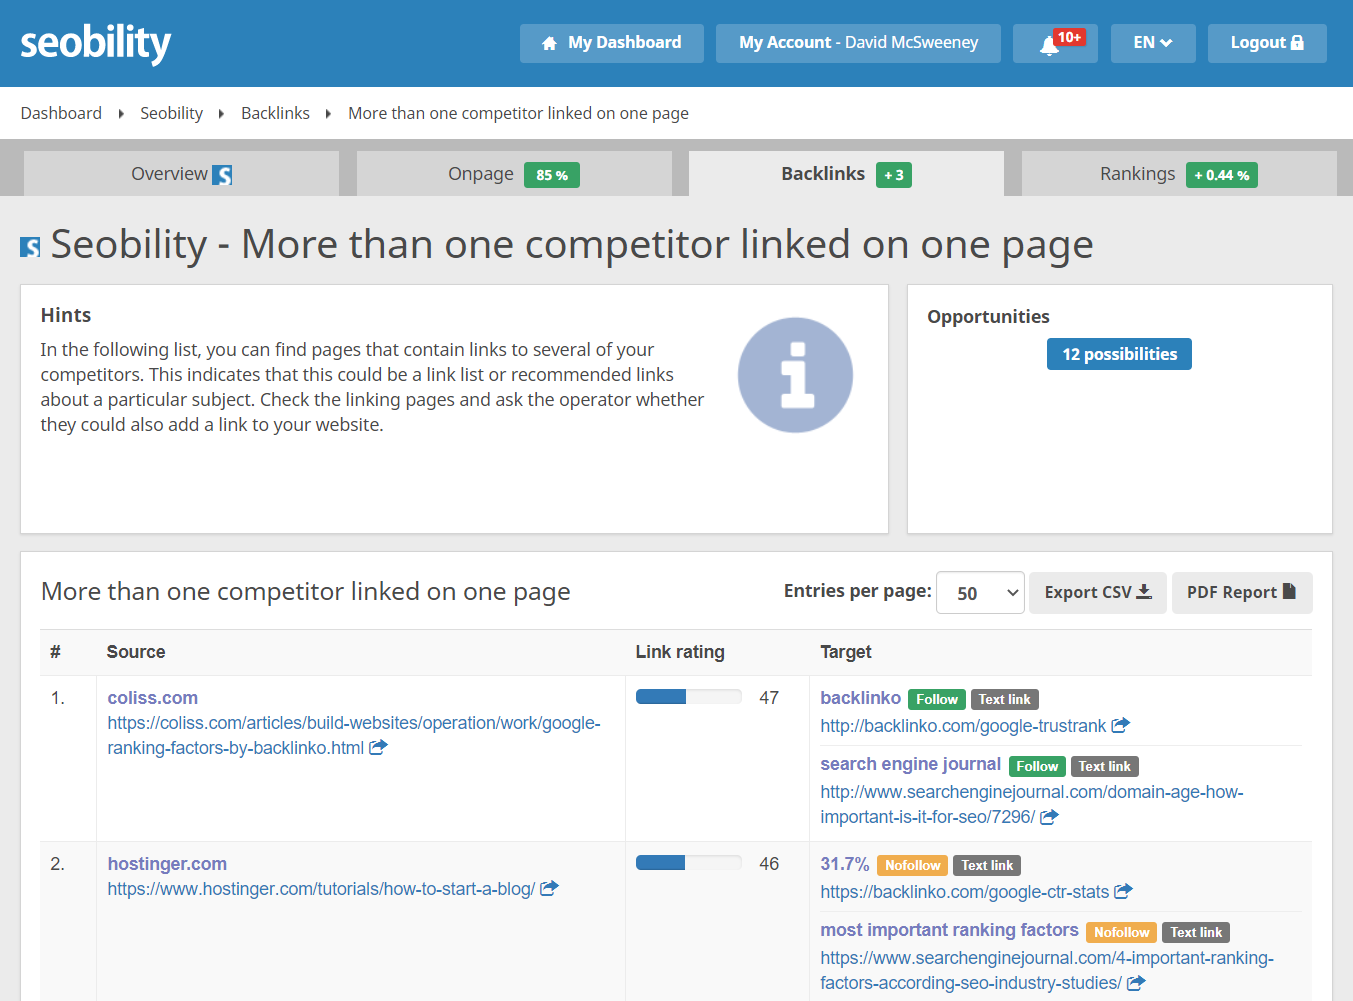This screenshot has height=1001, width=1353.
Task: Open external link icon for hostinger.com URL
Action: [549, 889]
